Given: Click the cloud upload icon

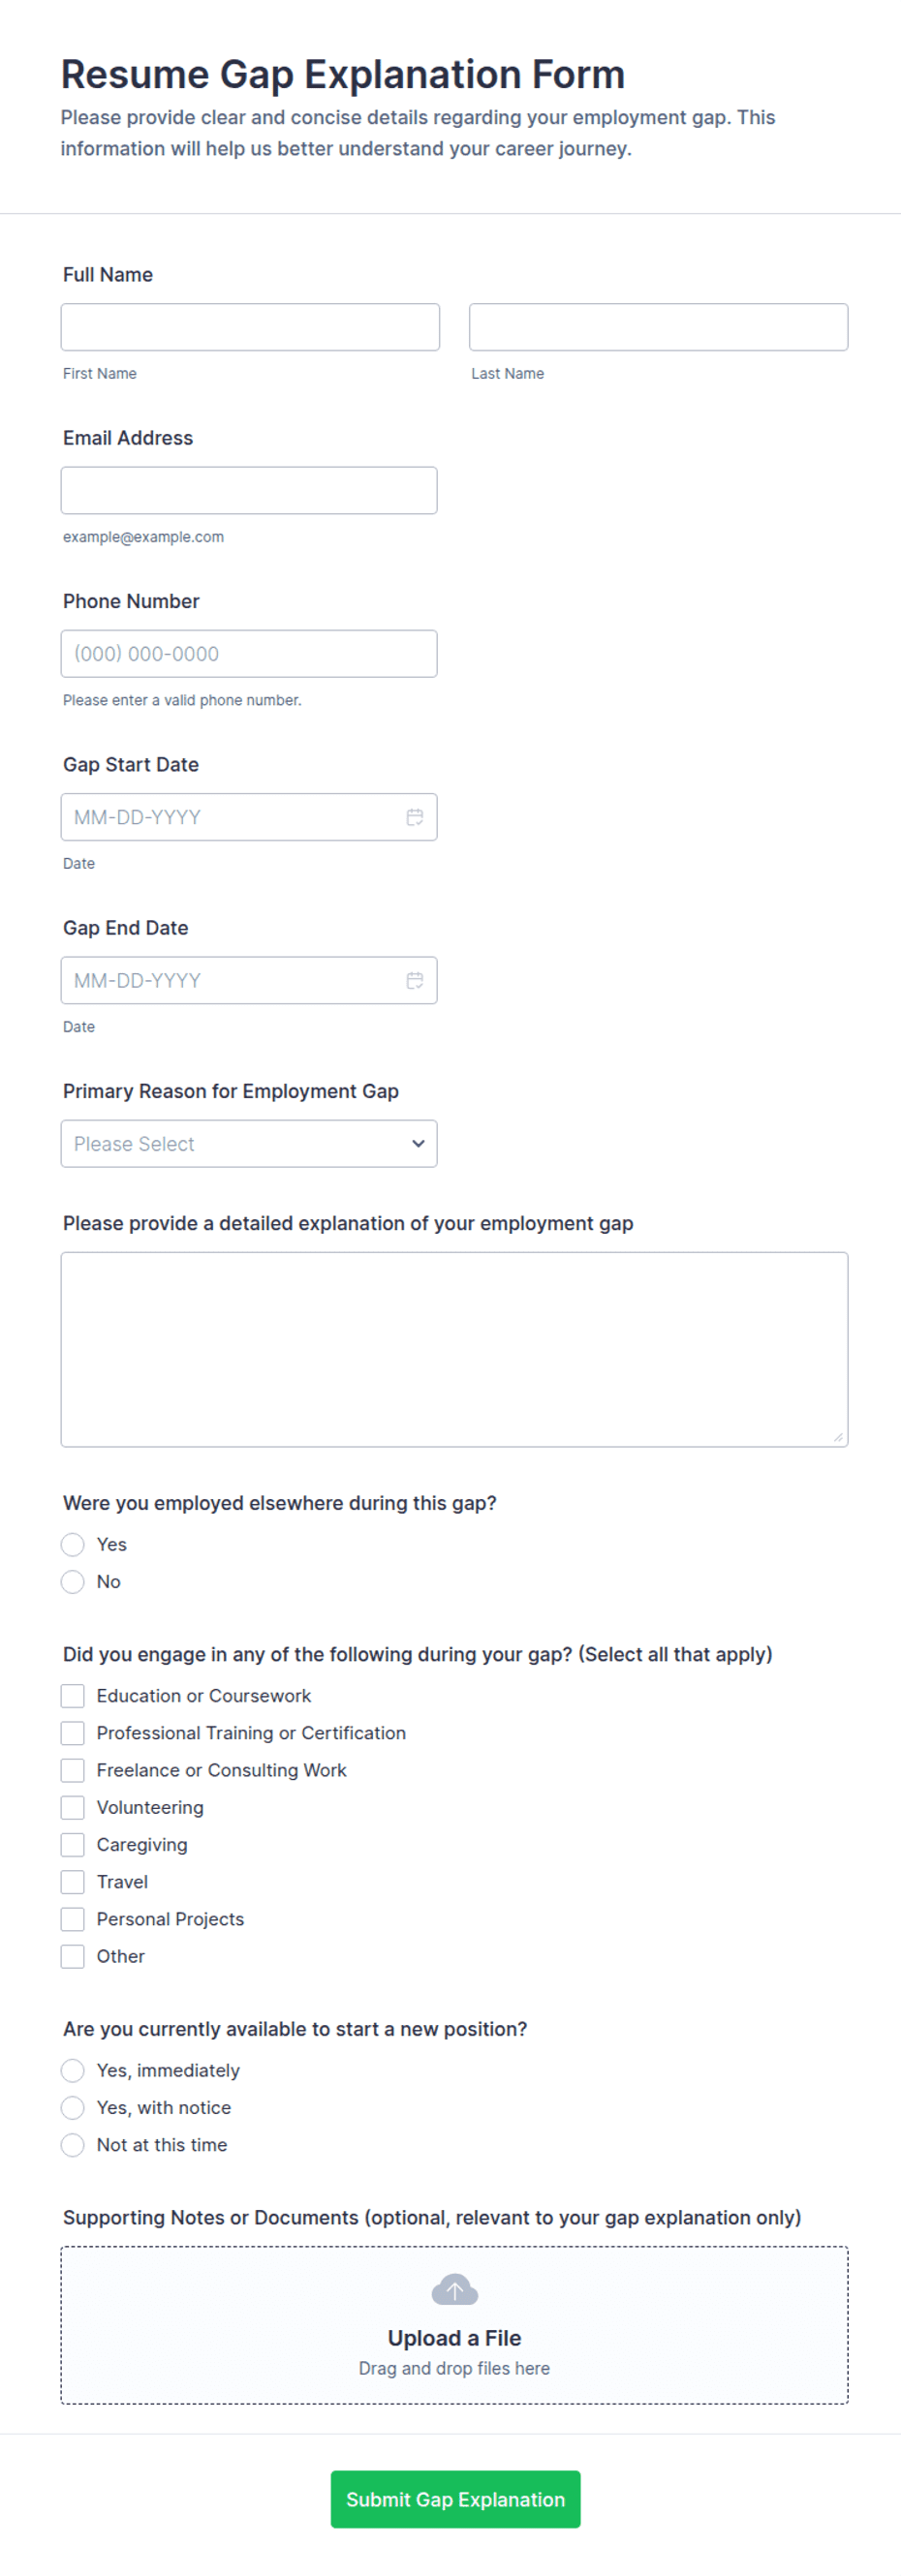Looking at the screenshot, I should 454,2289.
